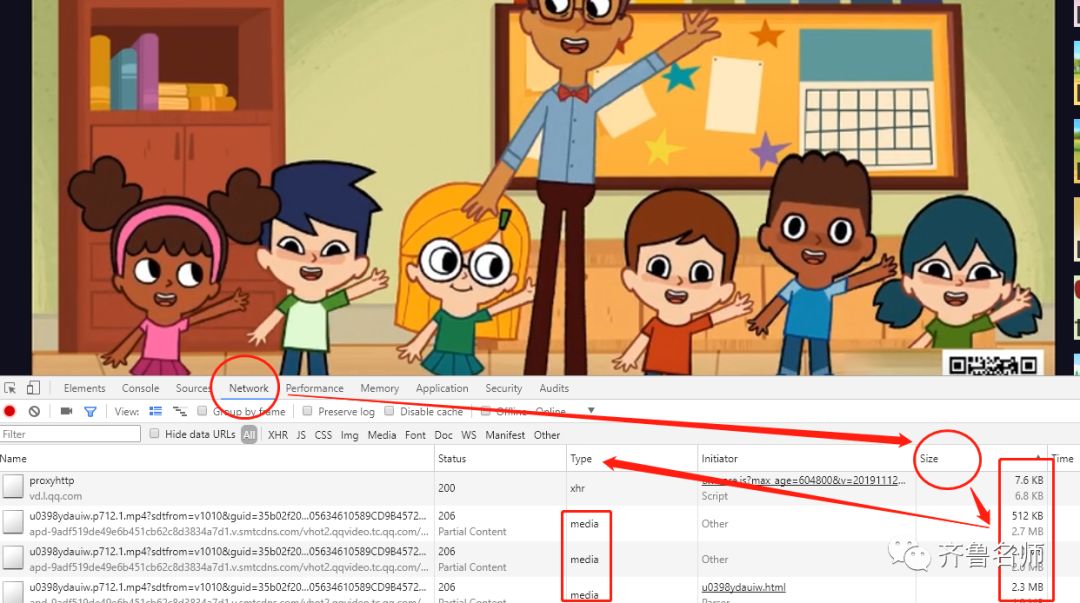Image resolution: width=1080 pixels, height=603 pixels.
Task: Filter requests by WS
Action: [x=469, y=435]
